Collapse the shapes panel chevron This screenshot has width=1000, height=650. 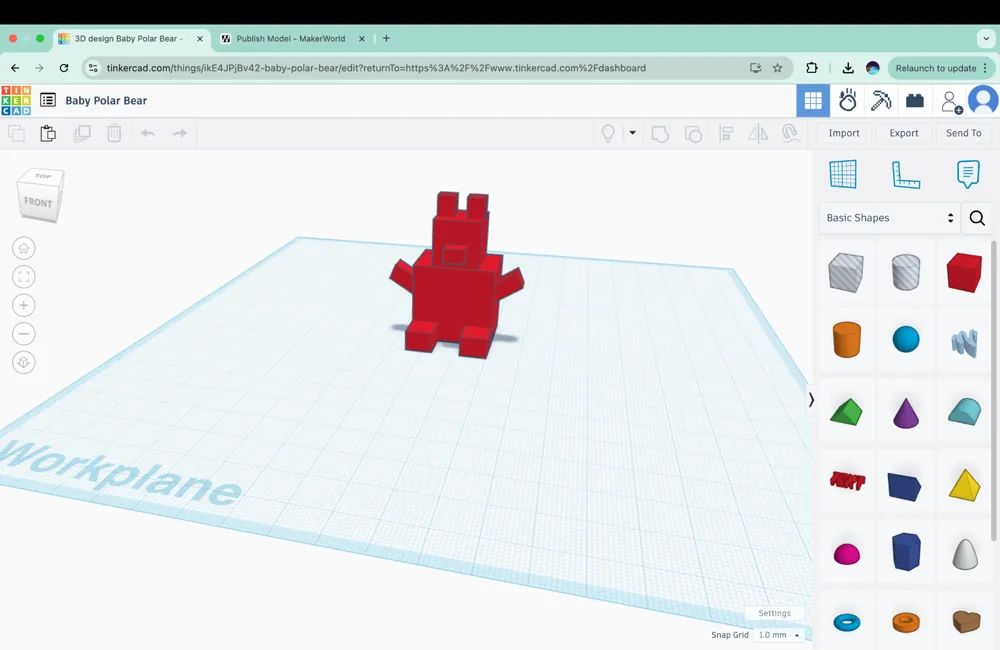coord(811,400)
